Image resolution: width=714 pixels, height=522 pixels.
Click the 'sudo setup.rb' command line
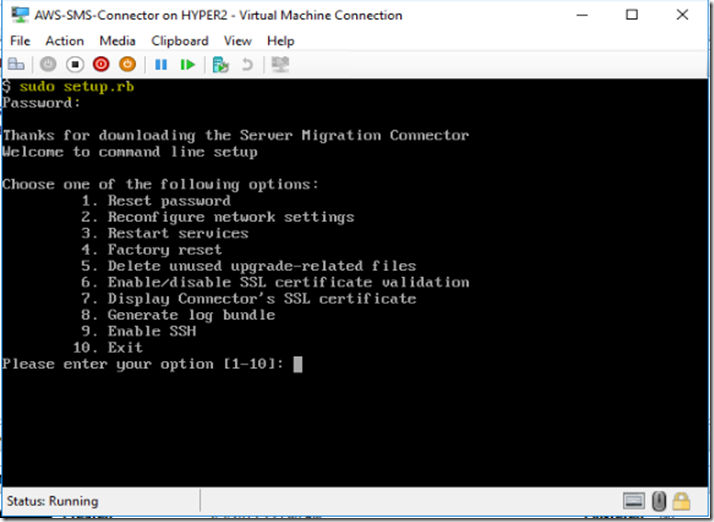(x=76, y=87)
